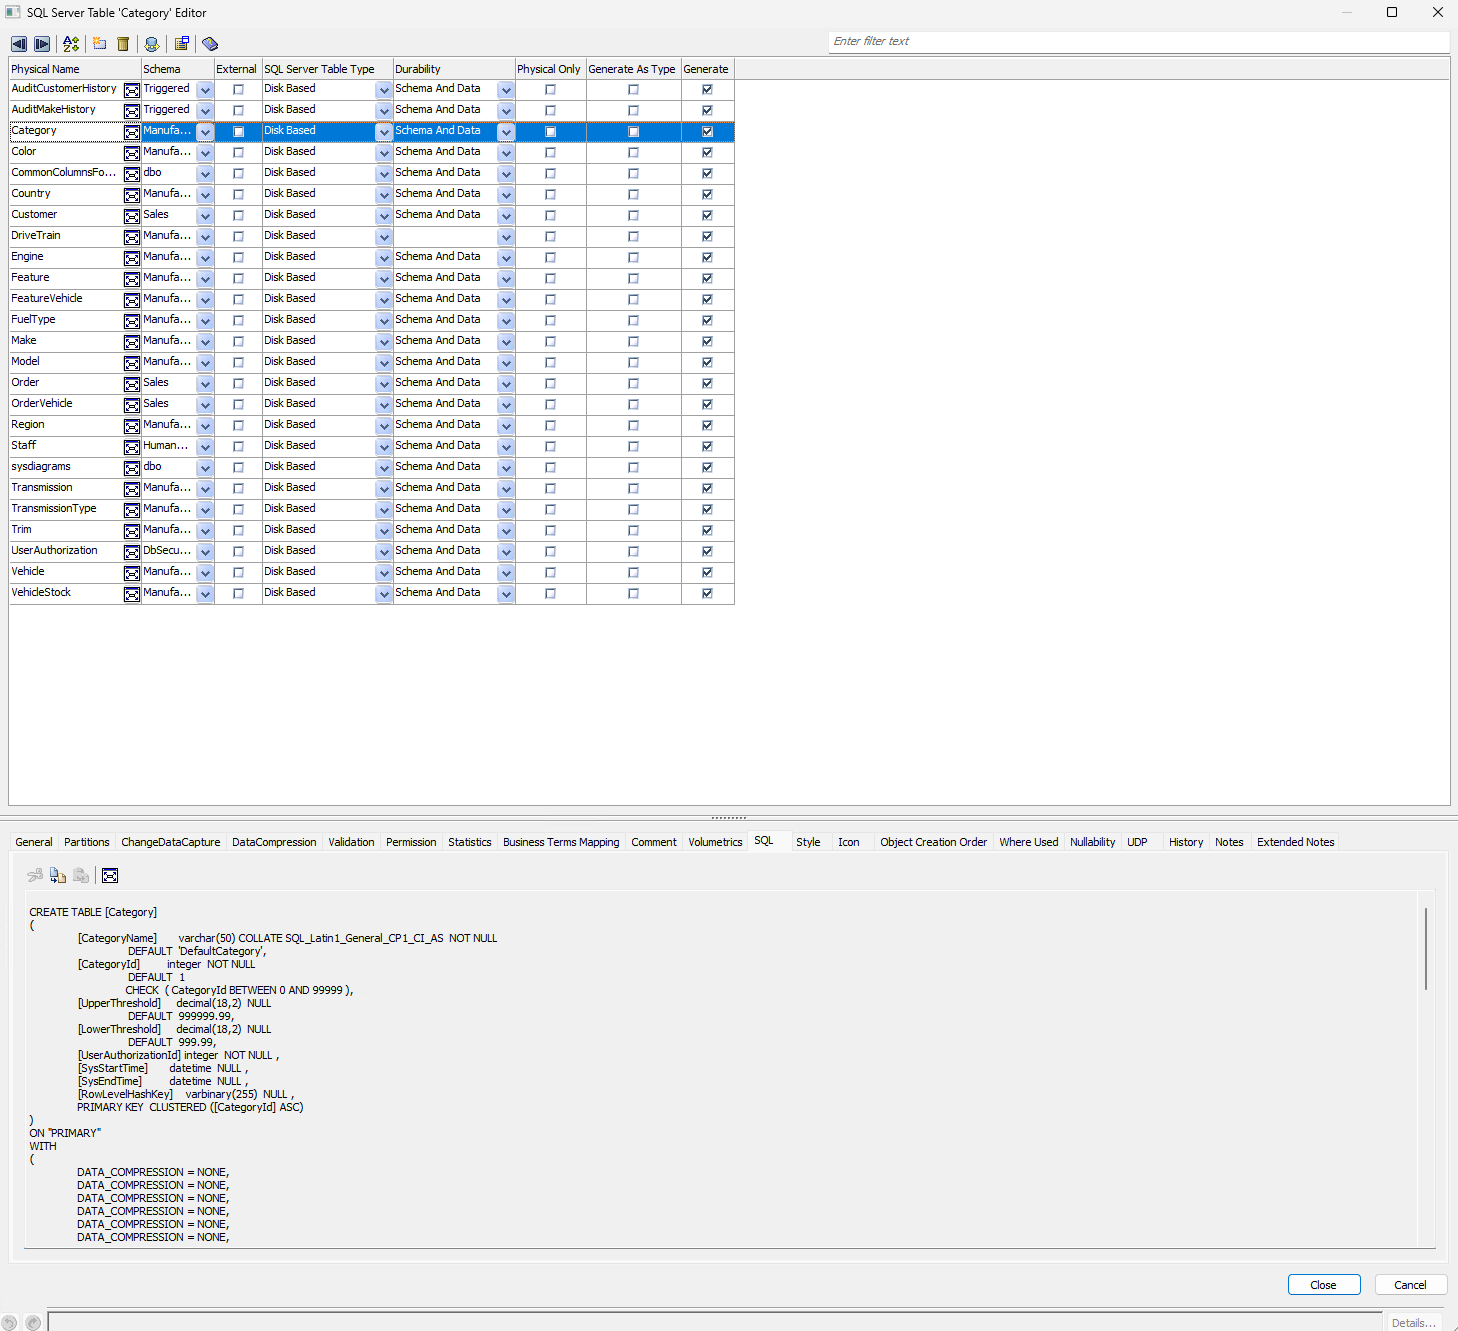
Task: Cut SQL text using the scissors icon
Action: tap(35, 876)
